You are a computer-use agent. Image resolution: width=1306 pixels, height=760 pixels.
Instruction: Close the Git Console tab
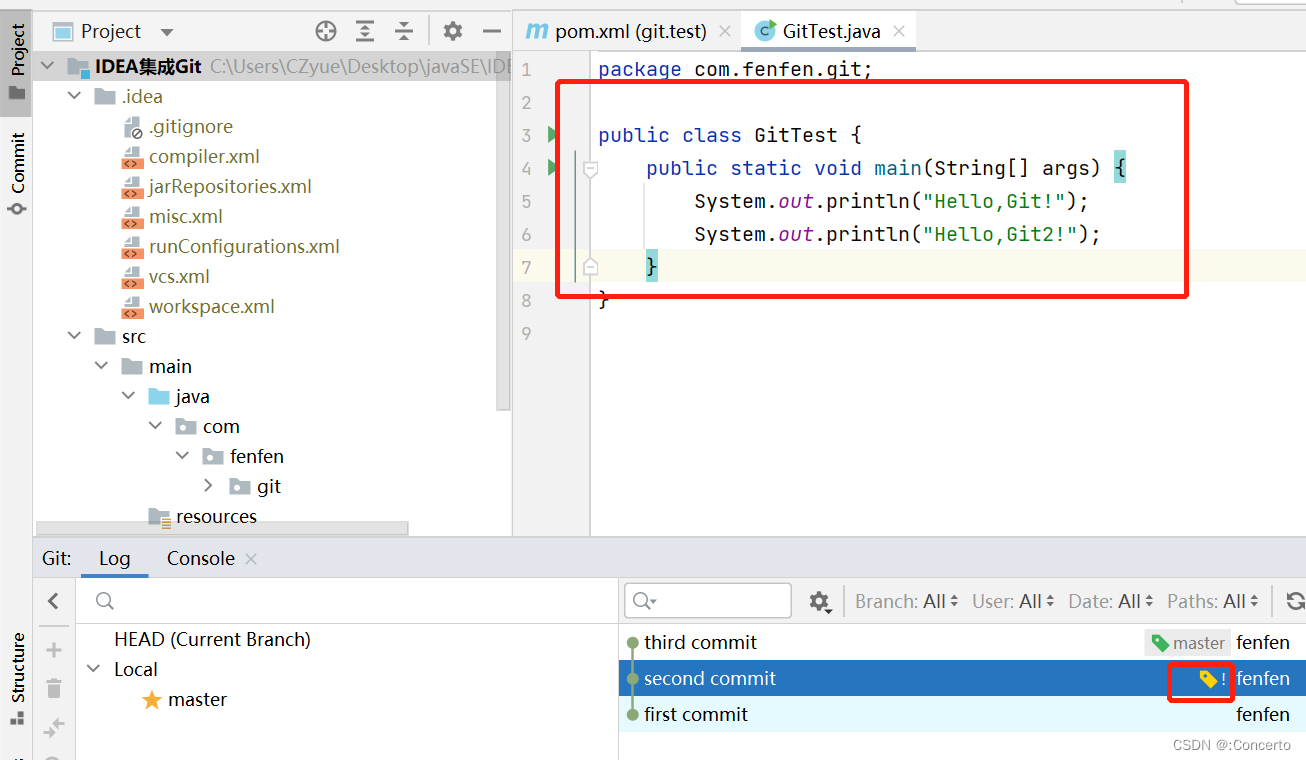[251, 559]
